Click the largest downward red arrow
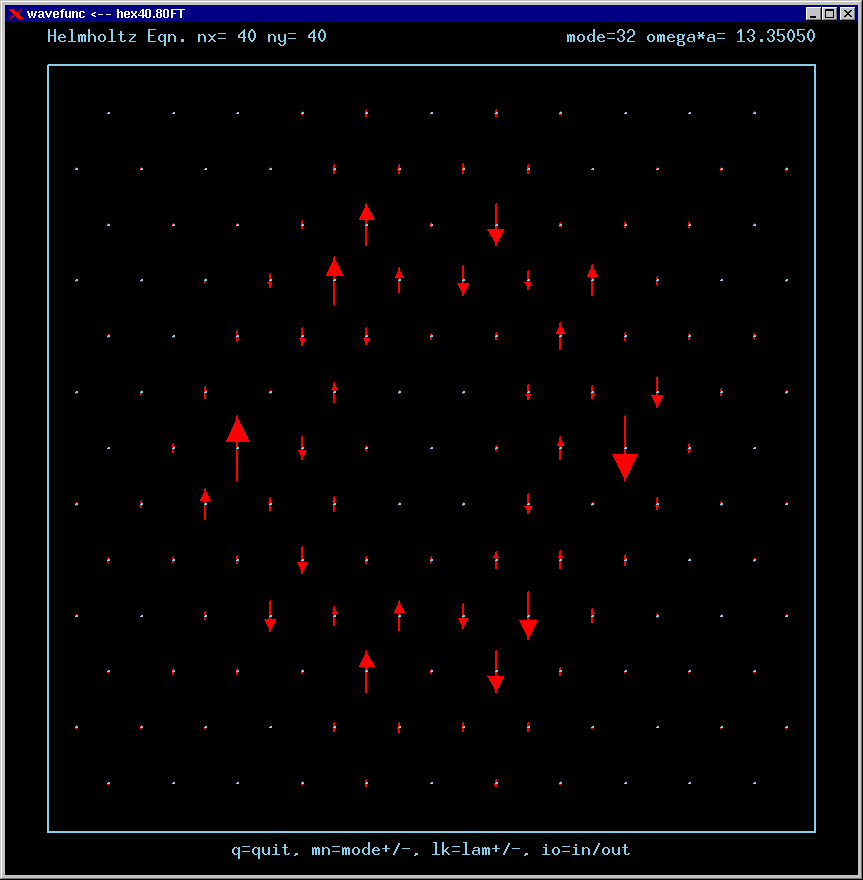 625,449
